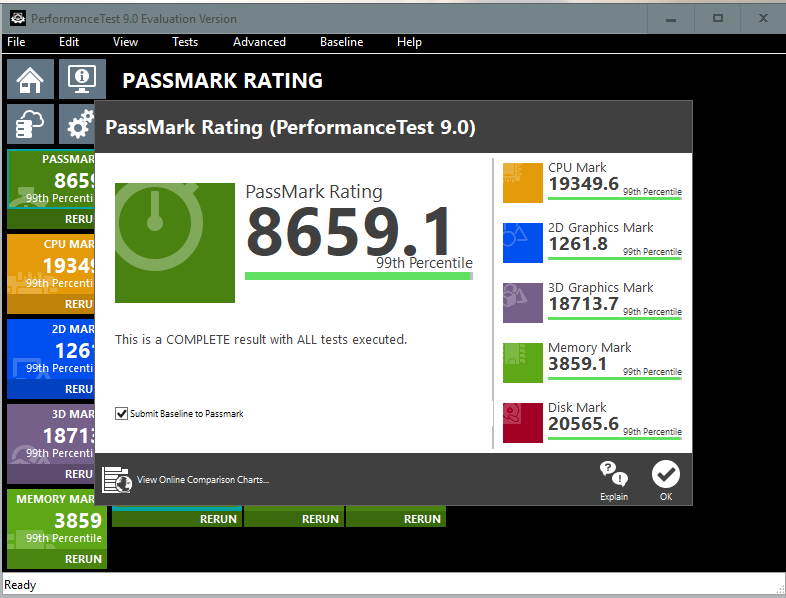Click the green Memory Mark icon
The image size is (786, 598).
click(523, 363)
